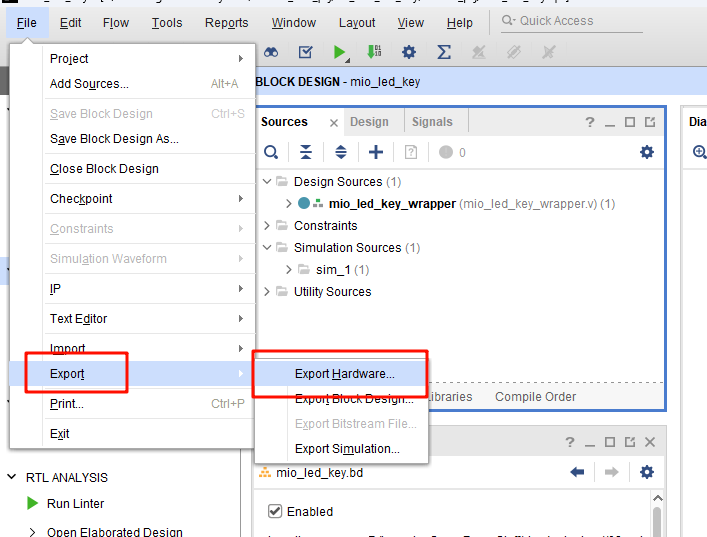
Task: Open the Layout menu
Action: tap(357, 23)
